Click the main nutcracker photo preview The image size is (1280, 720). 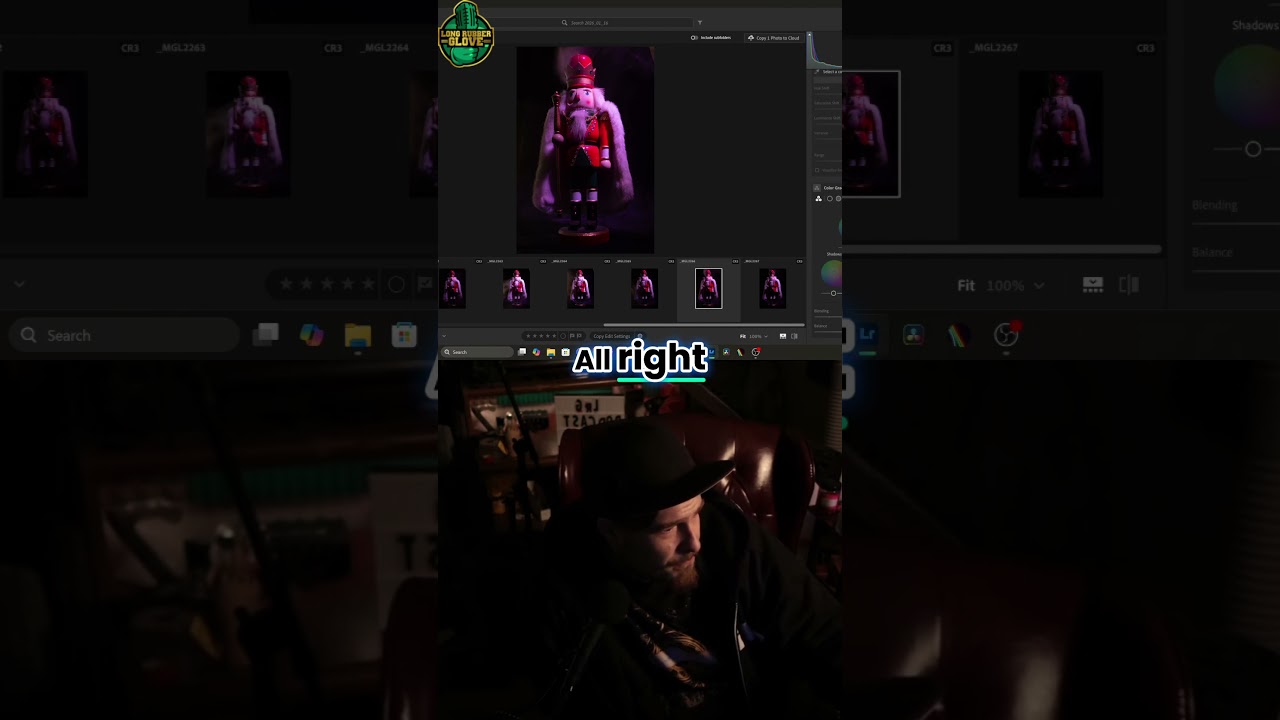tap(585, 149)
